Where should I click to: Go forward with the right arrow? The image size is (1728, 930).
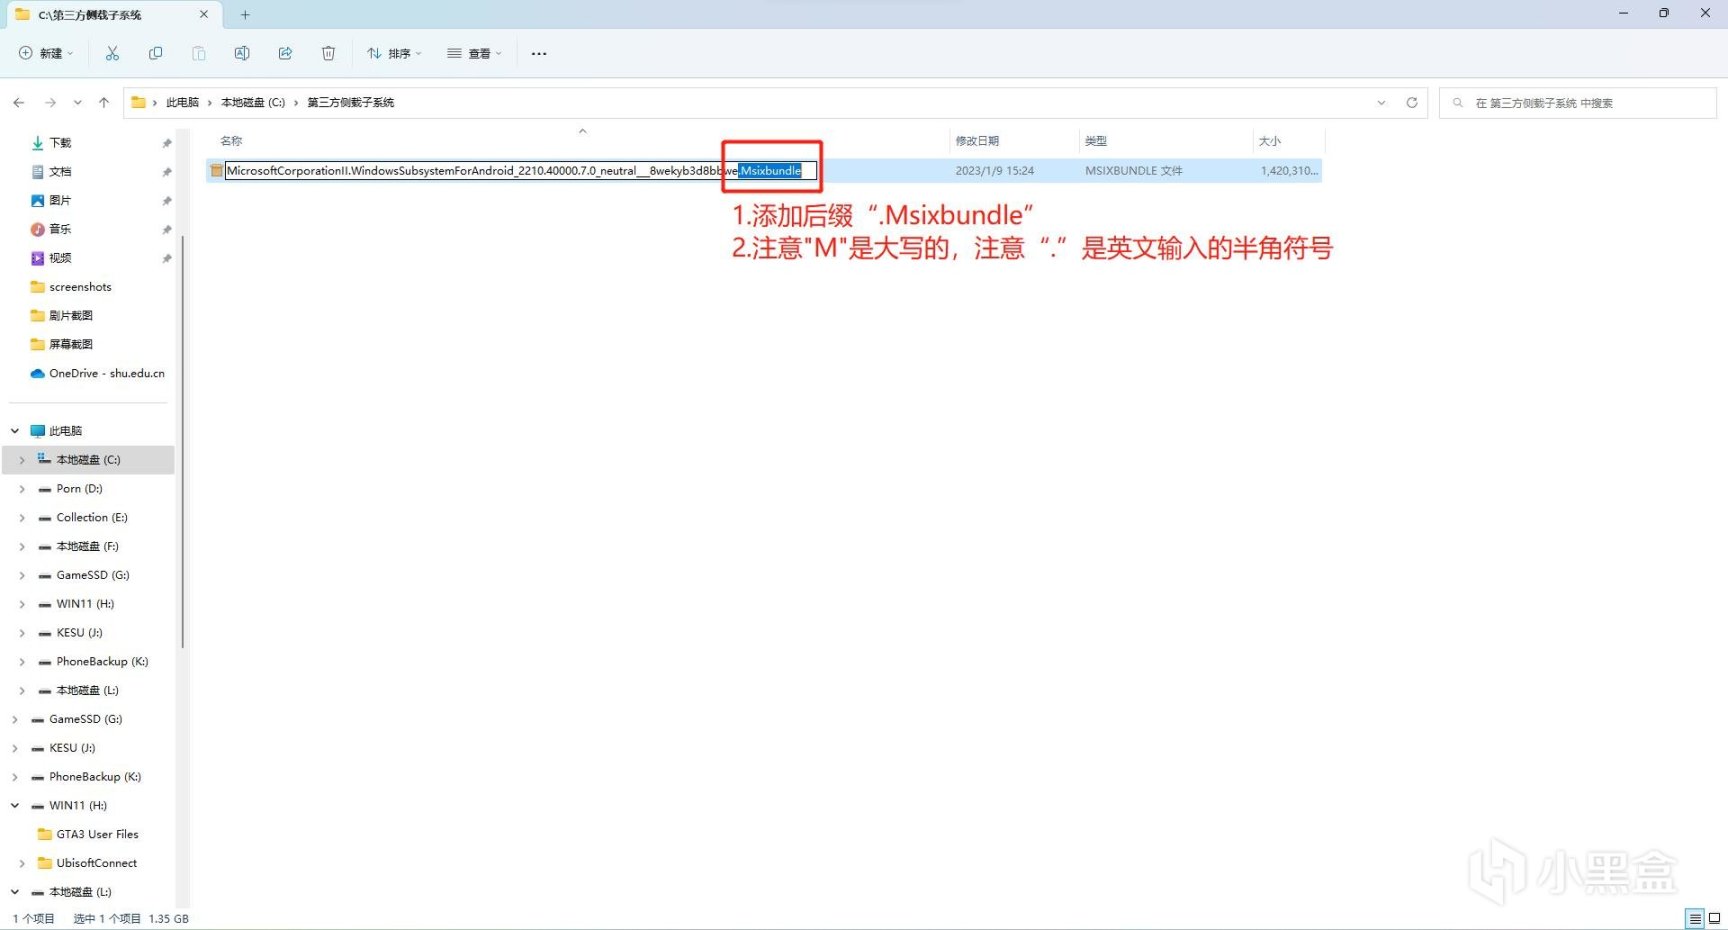(50, 102)
